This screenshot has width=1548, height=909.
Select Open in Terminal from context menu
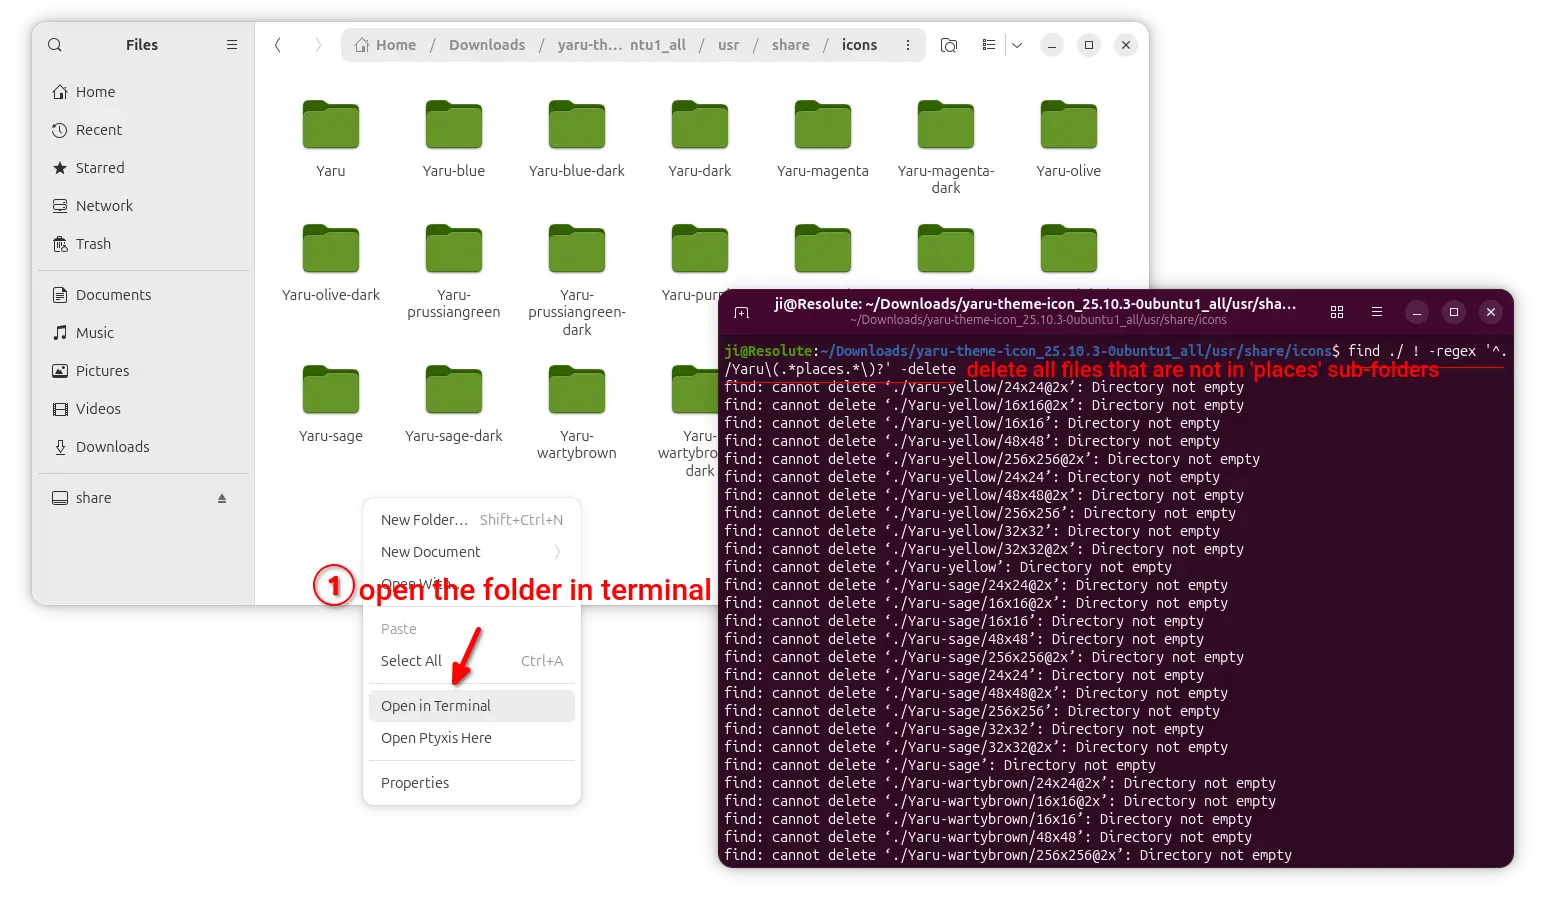click(x=436, y=706)
